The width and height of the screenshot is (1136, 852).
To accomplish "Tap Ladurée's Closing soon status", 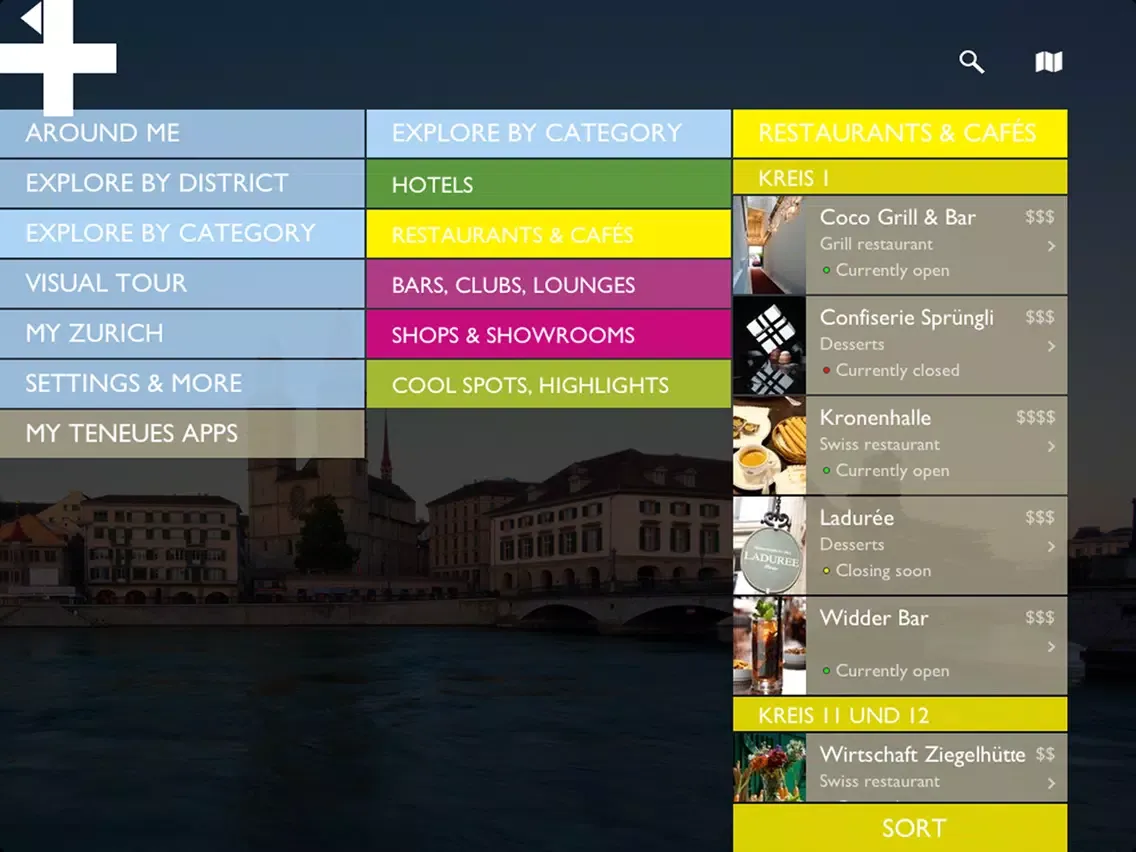I will tap(877, 571).
